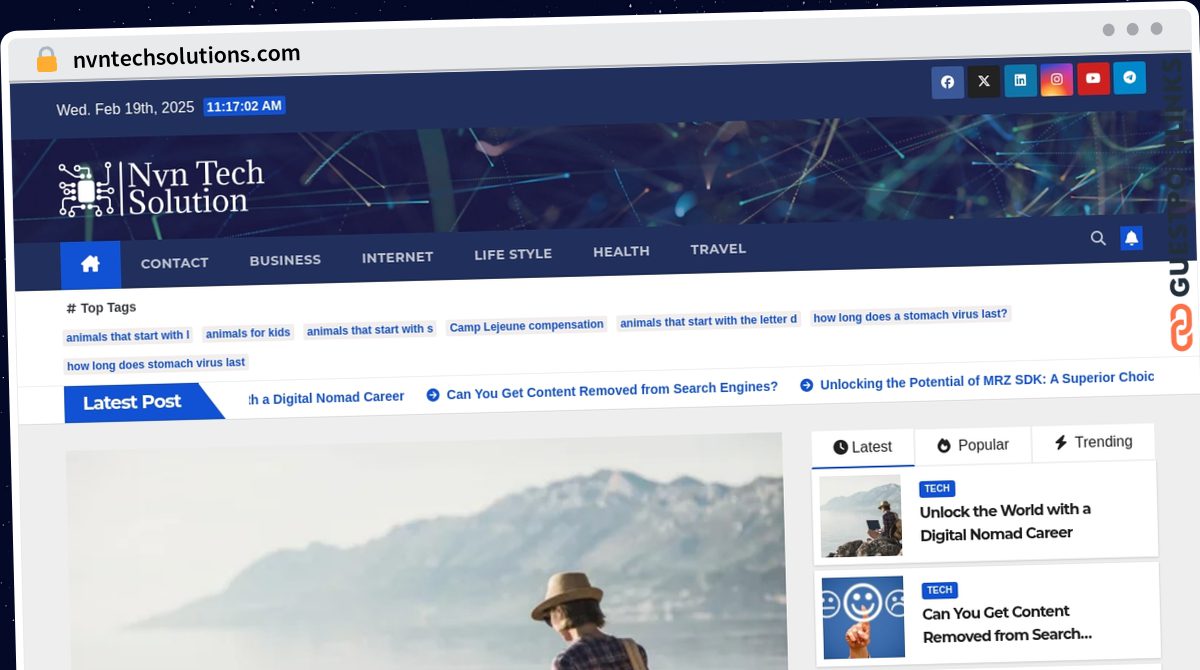
Task: Open the Facebook social icon
Action: [x=947, y=82]
